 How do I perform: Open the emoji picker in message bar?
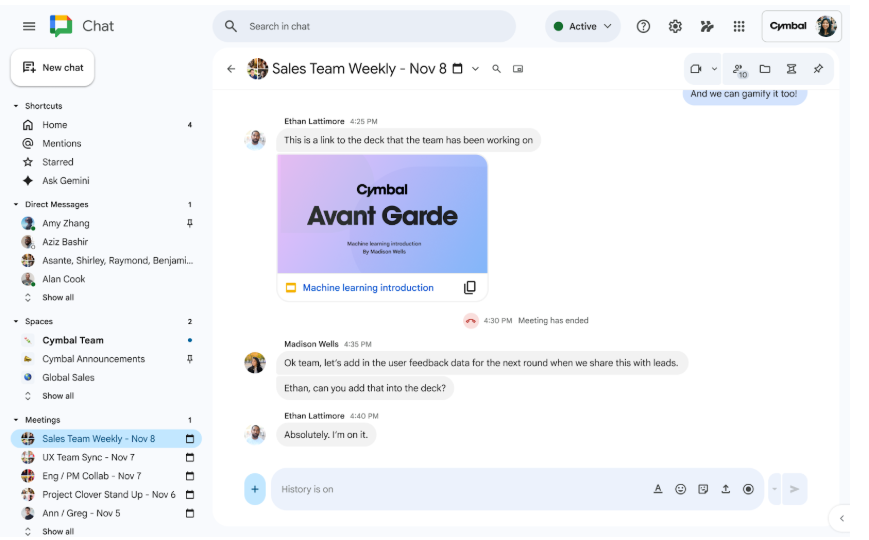pos(681,489)
